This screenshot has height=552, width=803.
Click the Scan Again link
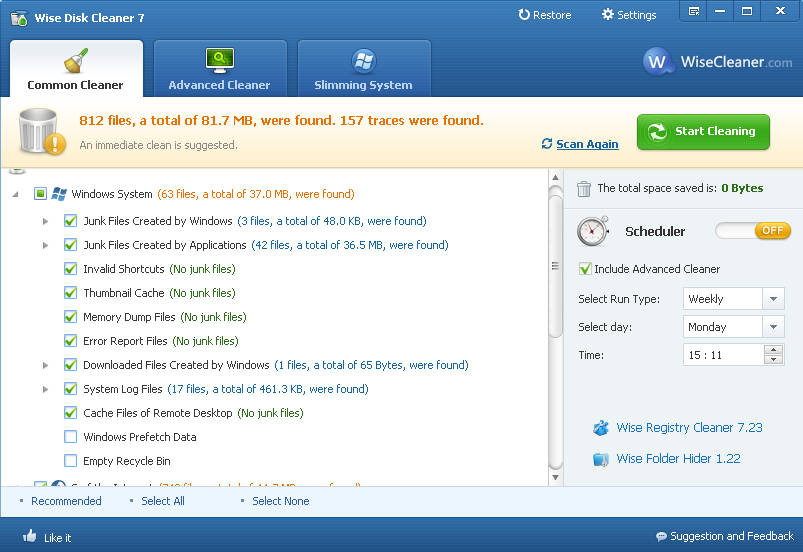[587, 144]
